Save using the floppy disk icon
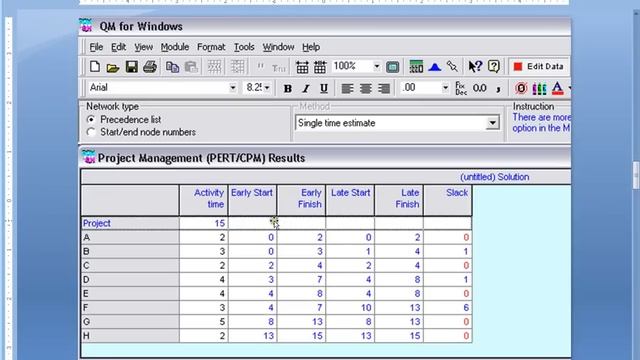The height and width of the screenshot is (360, 640). click(x=131, y=67)
